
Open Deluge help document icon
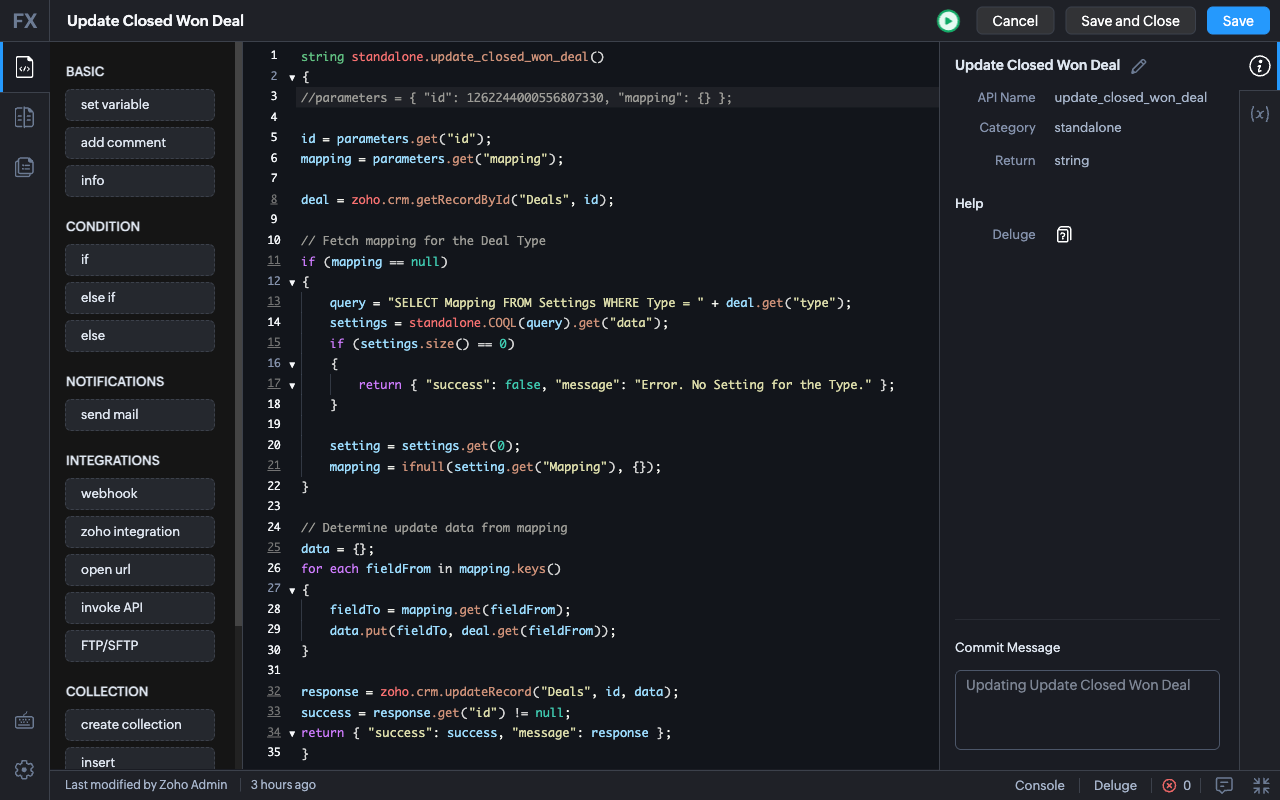[1064, 235]
